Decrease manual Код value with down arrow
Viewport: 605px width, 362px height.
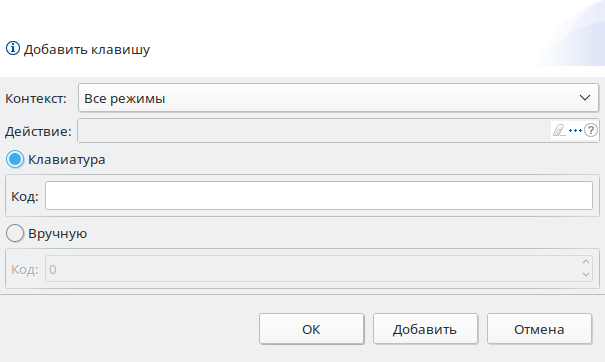tap(586, 275)
